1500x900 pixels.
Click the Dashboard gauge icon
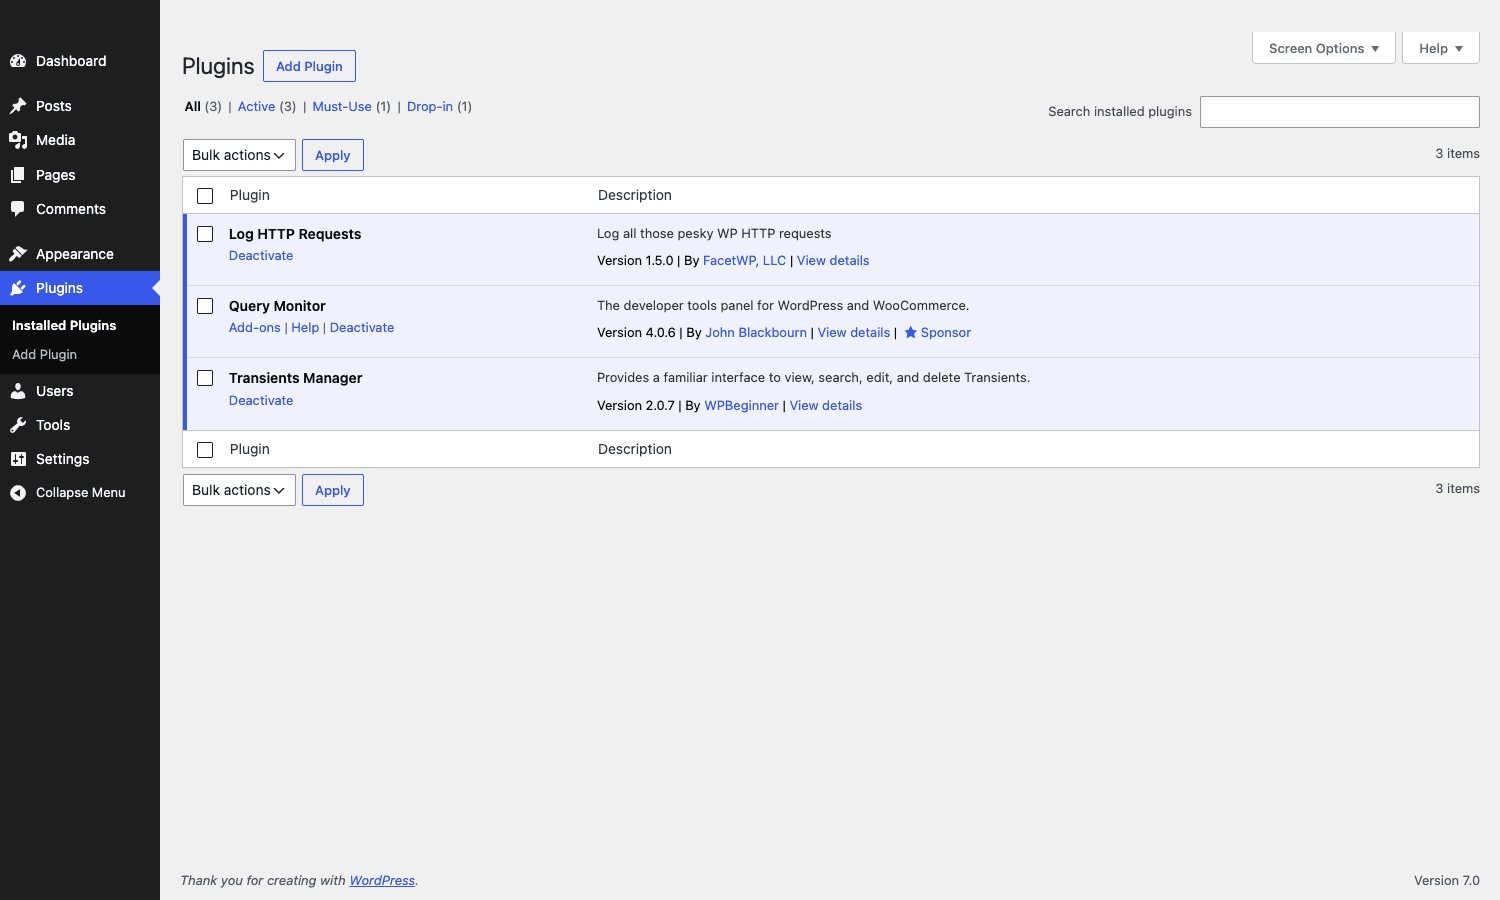pyautogui.click(x=18, y=61)
